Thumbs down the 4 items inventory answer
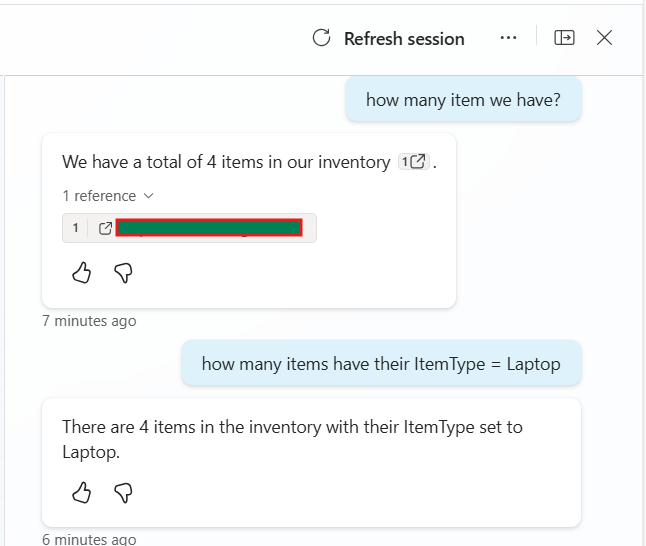 click(123, 273)
